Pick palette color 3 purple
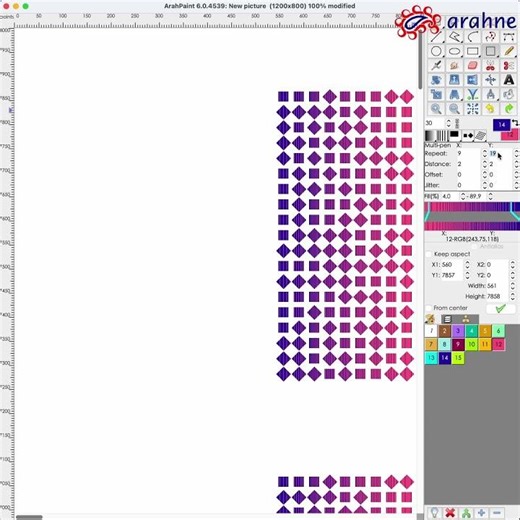The height and width of the screenshot is (520, 520). [458, 331]
